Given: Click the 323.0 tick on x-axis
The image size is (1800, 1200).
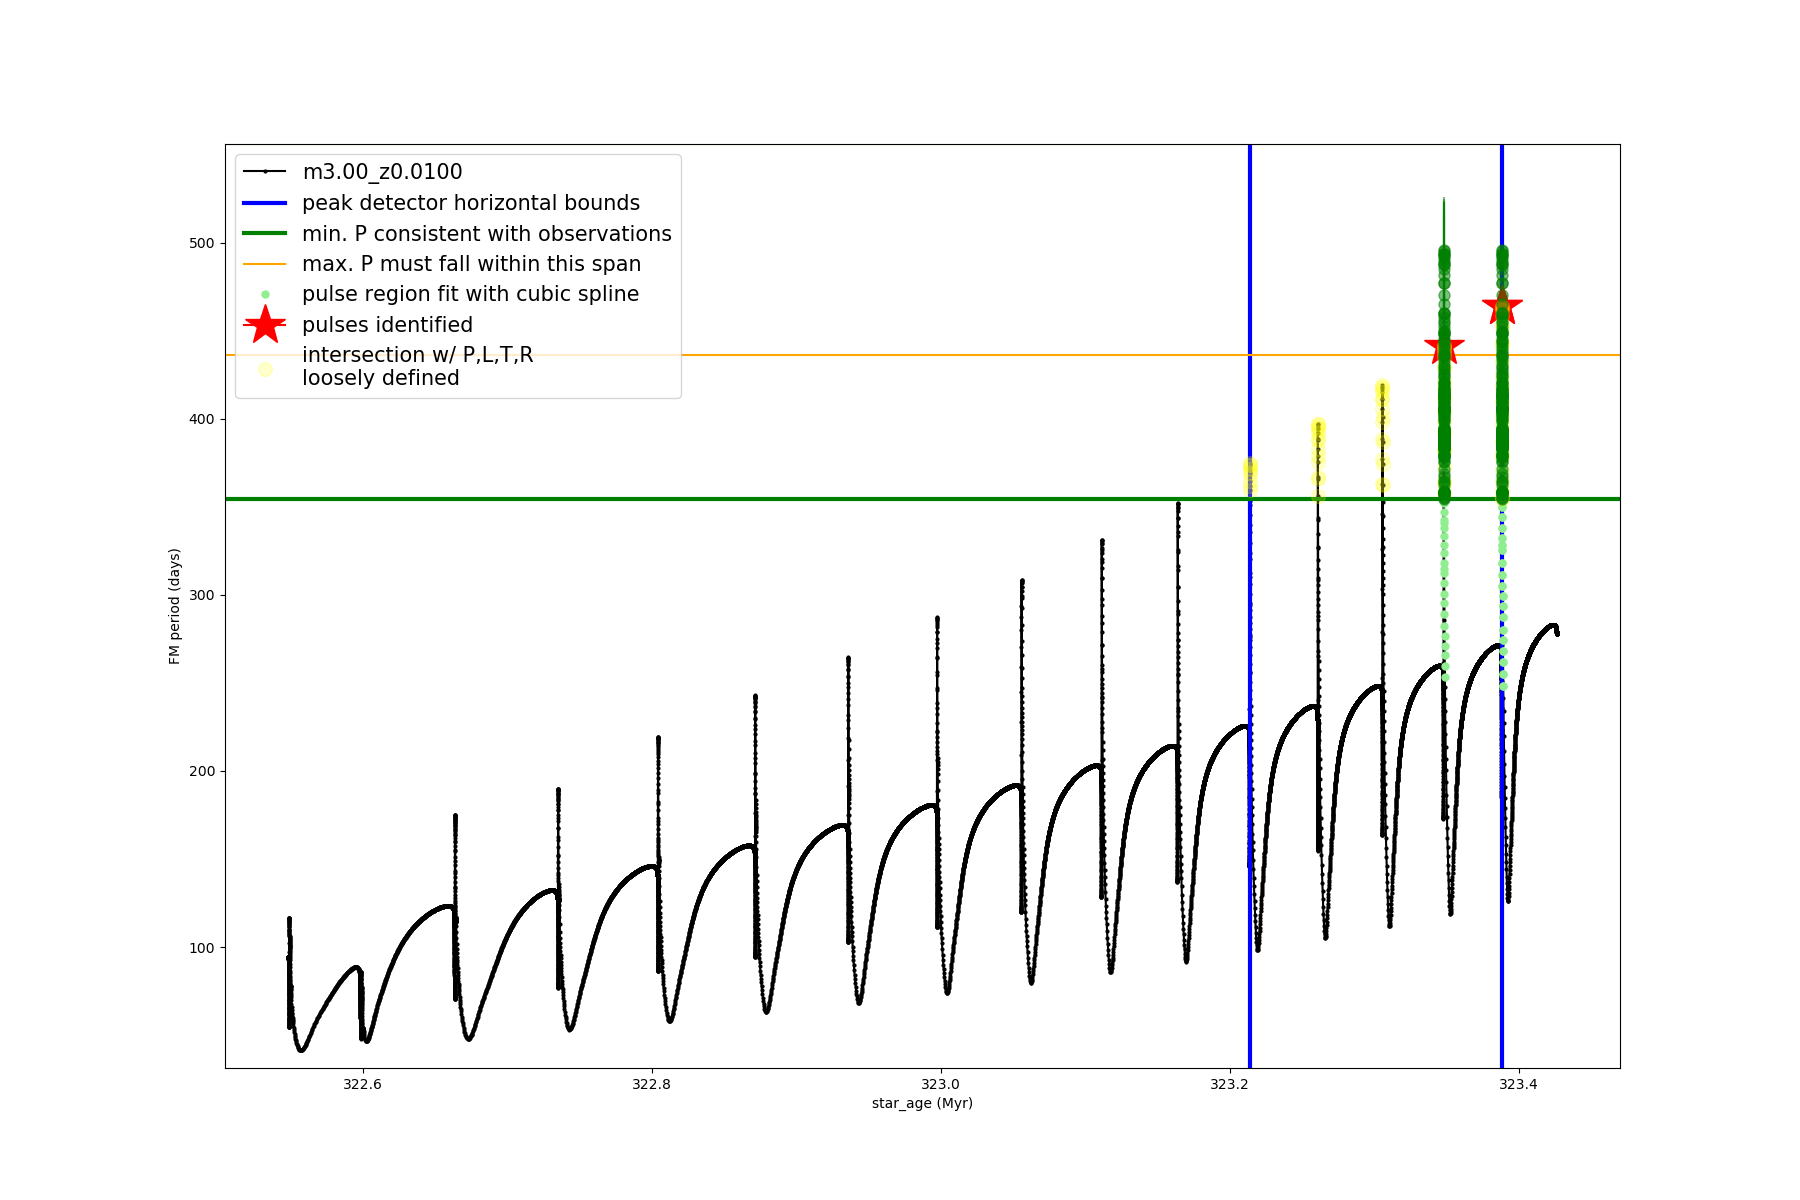Looking at the screenshot, I should coord(940,1084).
